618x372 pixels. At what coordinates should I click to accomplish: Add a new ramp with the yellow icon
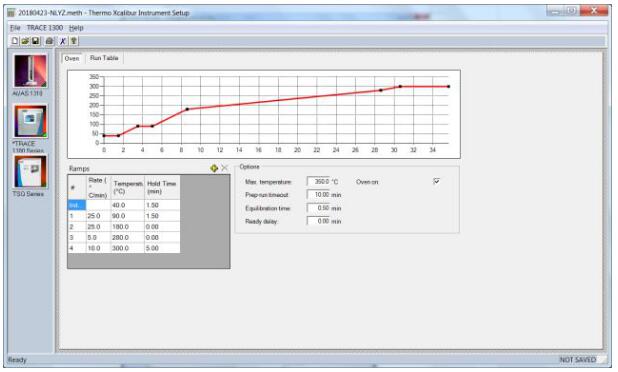point(214,168)
